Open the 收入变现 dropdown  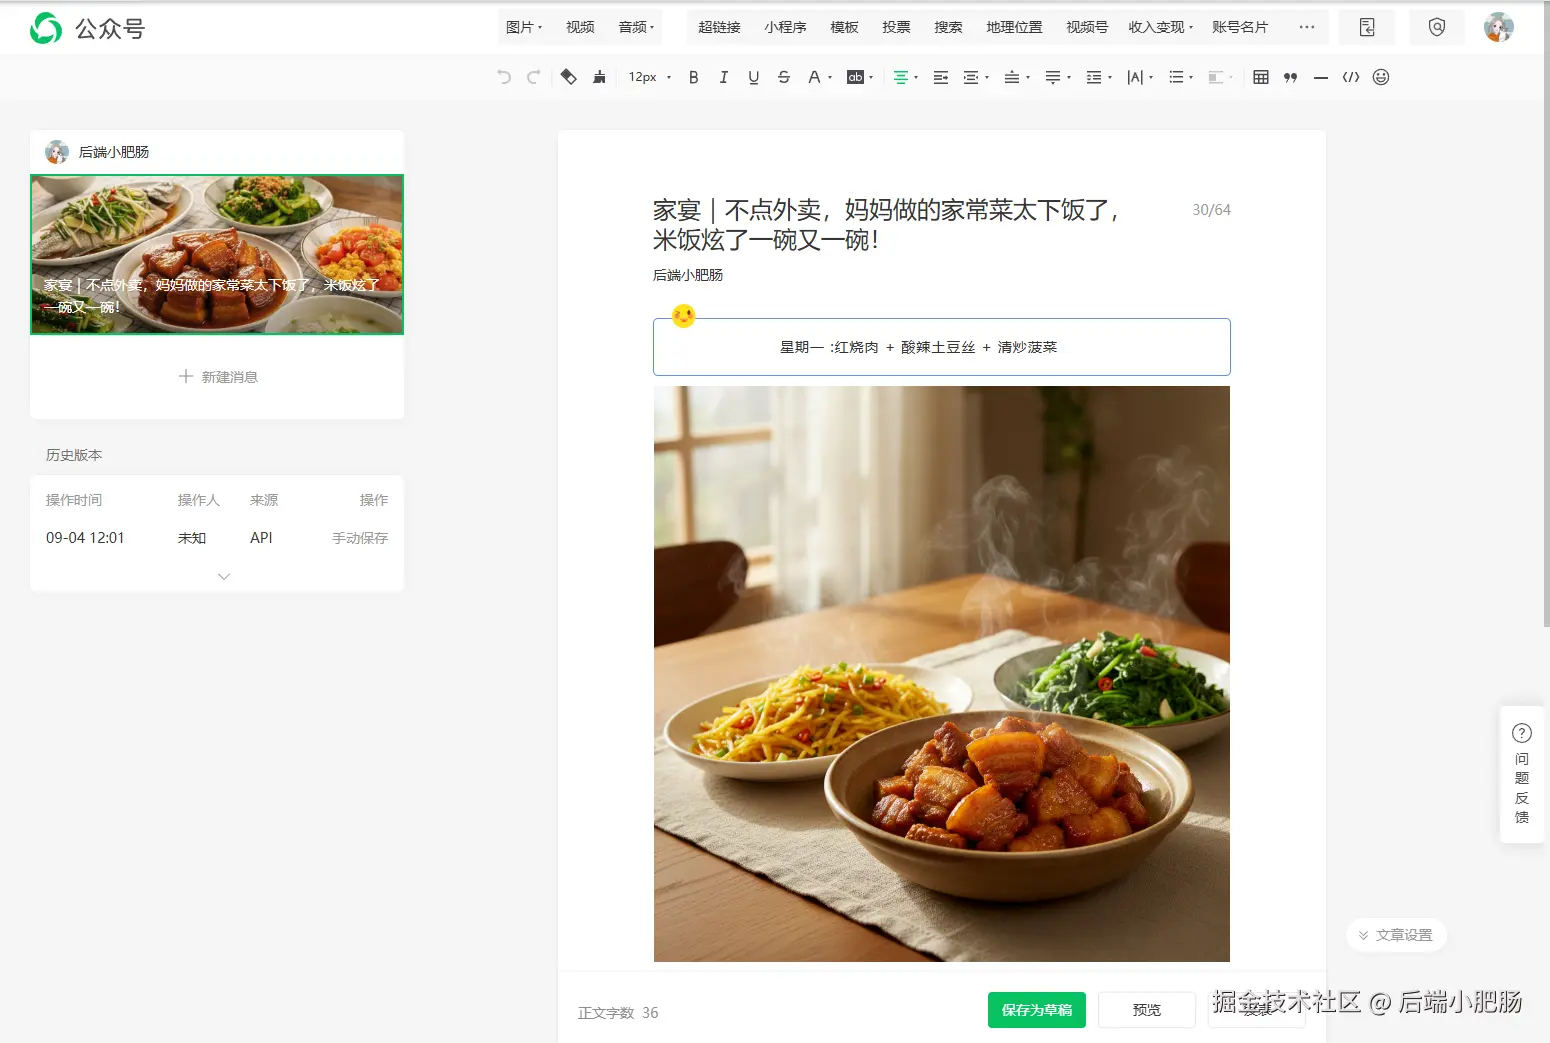[1160, 27]
